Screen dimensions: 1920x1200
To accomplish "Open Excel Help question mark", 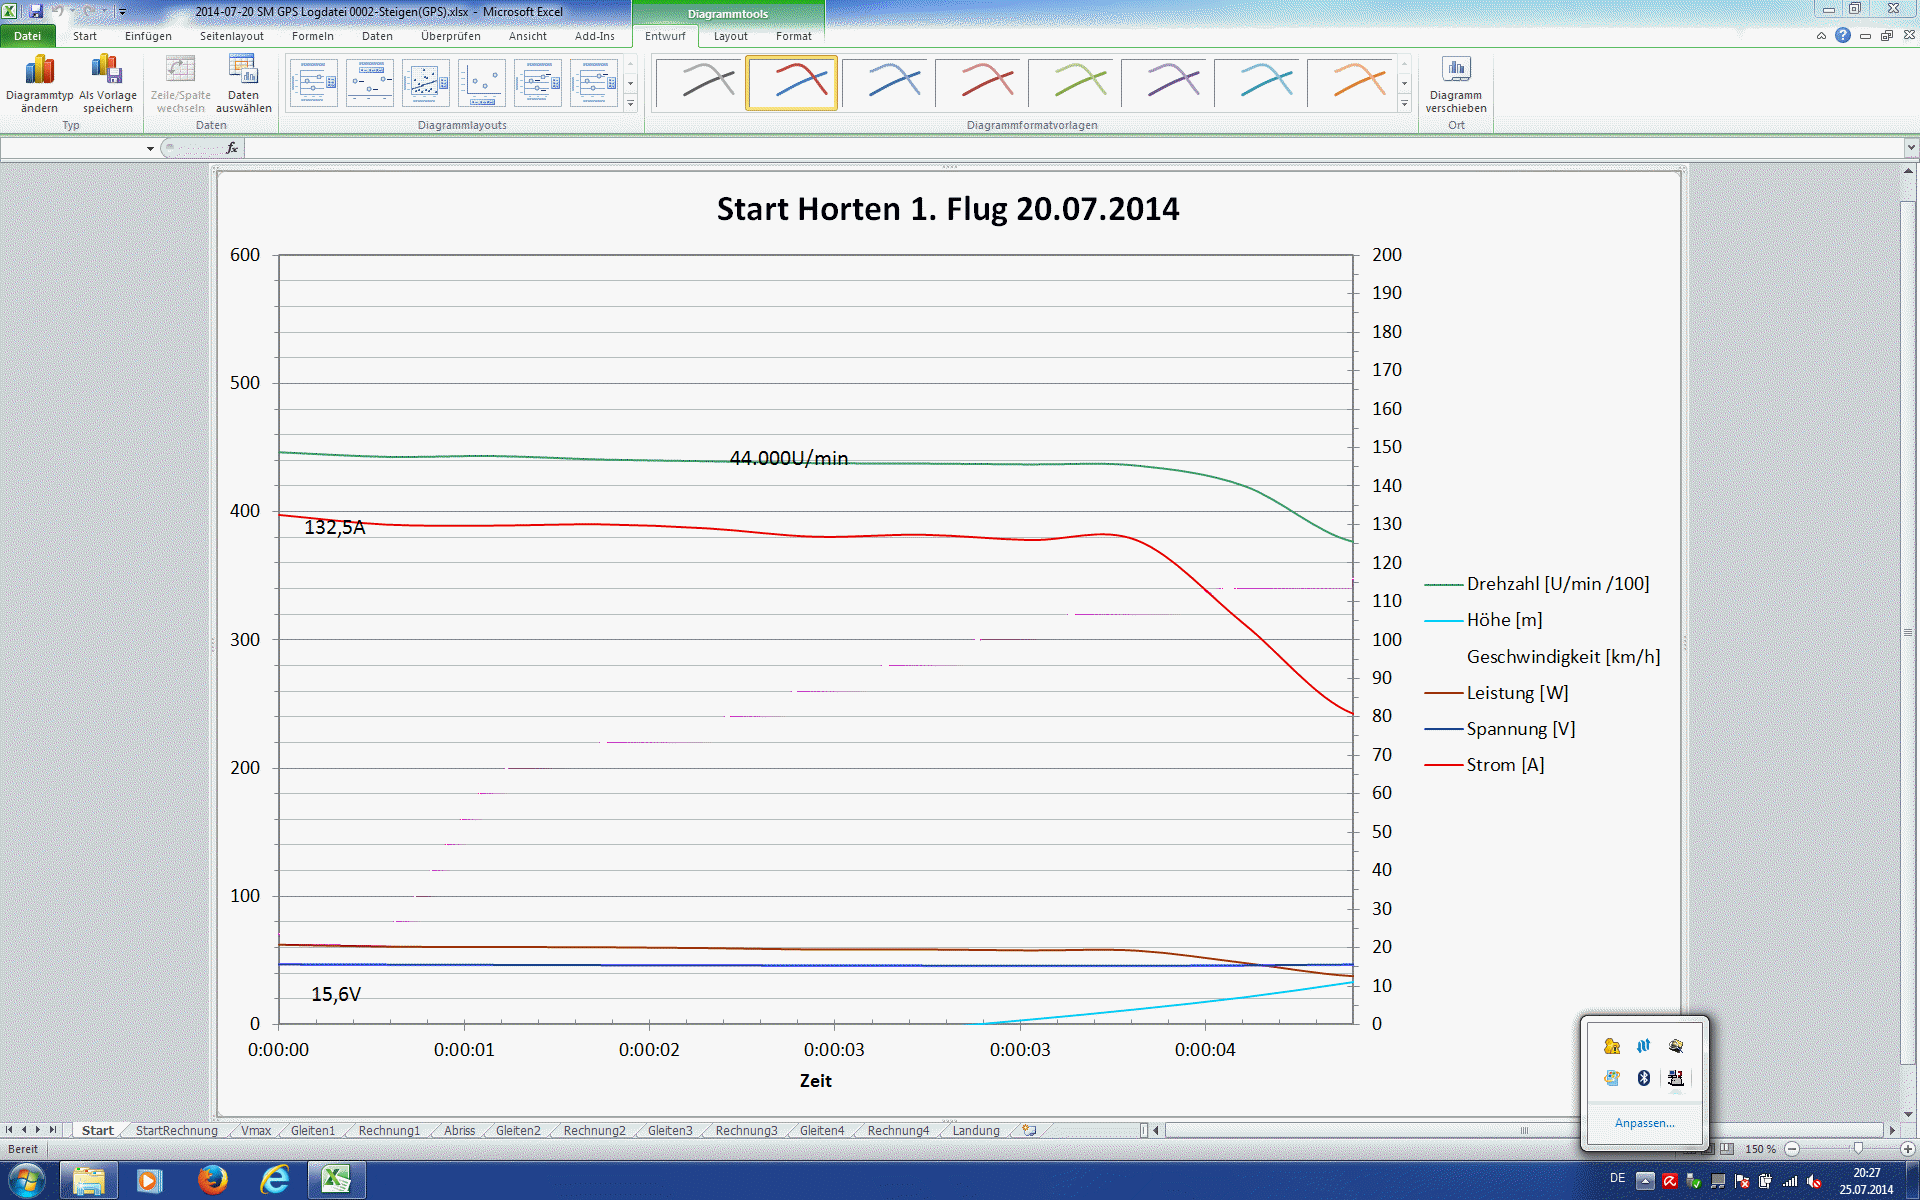I will 1843,36.
